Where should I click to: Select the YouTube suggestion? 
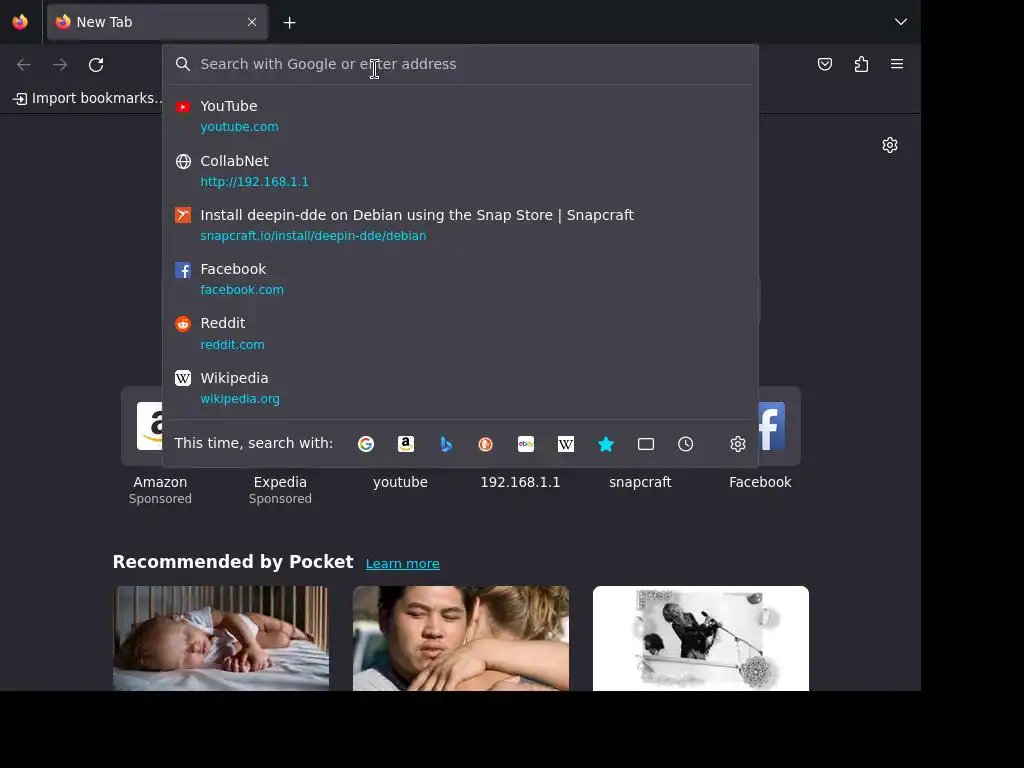[460, 116]
